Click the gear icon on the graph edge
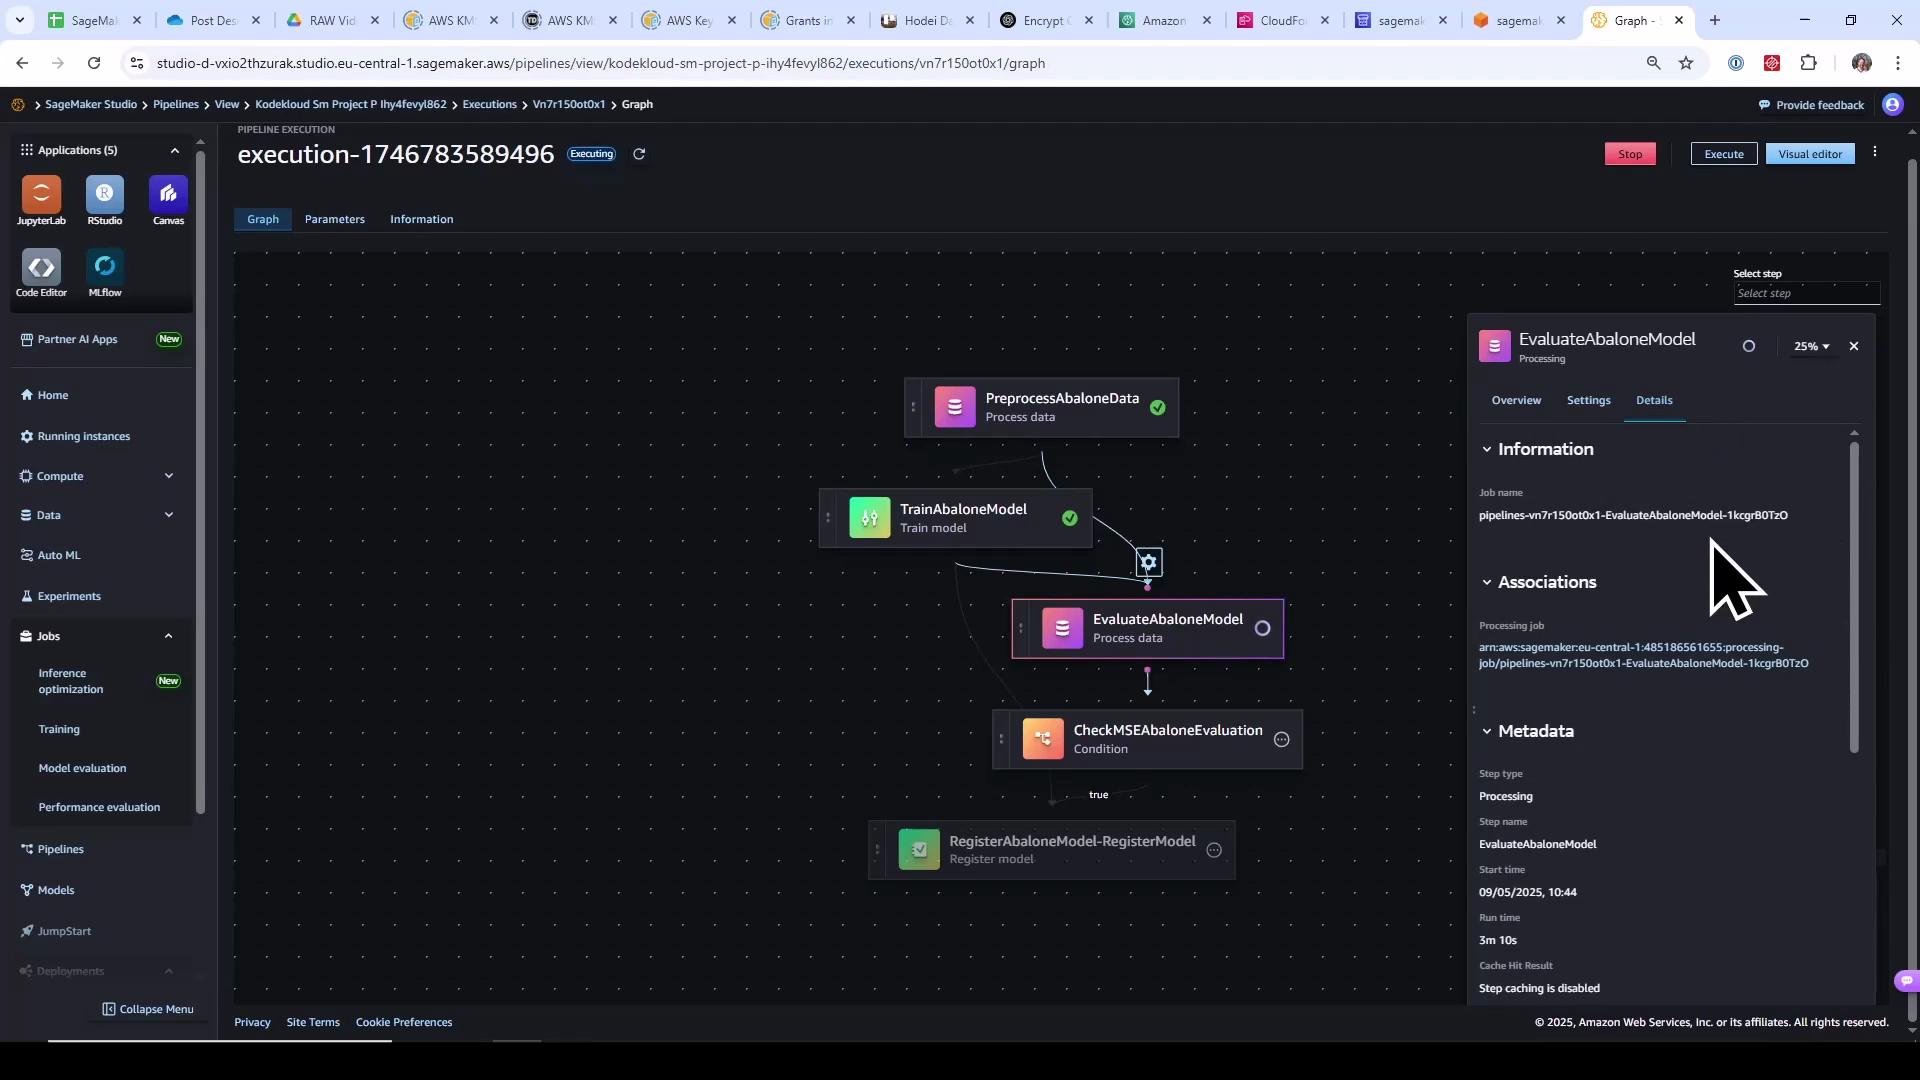Screen dimensions: 1920x1080 (1149, 562)
